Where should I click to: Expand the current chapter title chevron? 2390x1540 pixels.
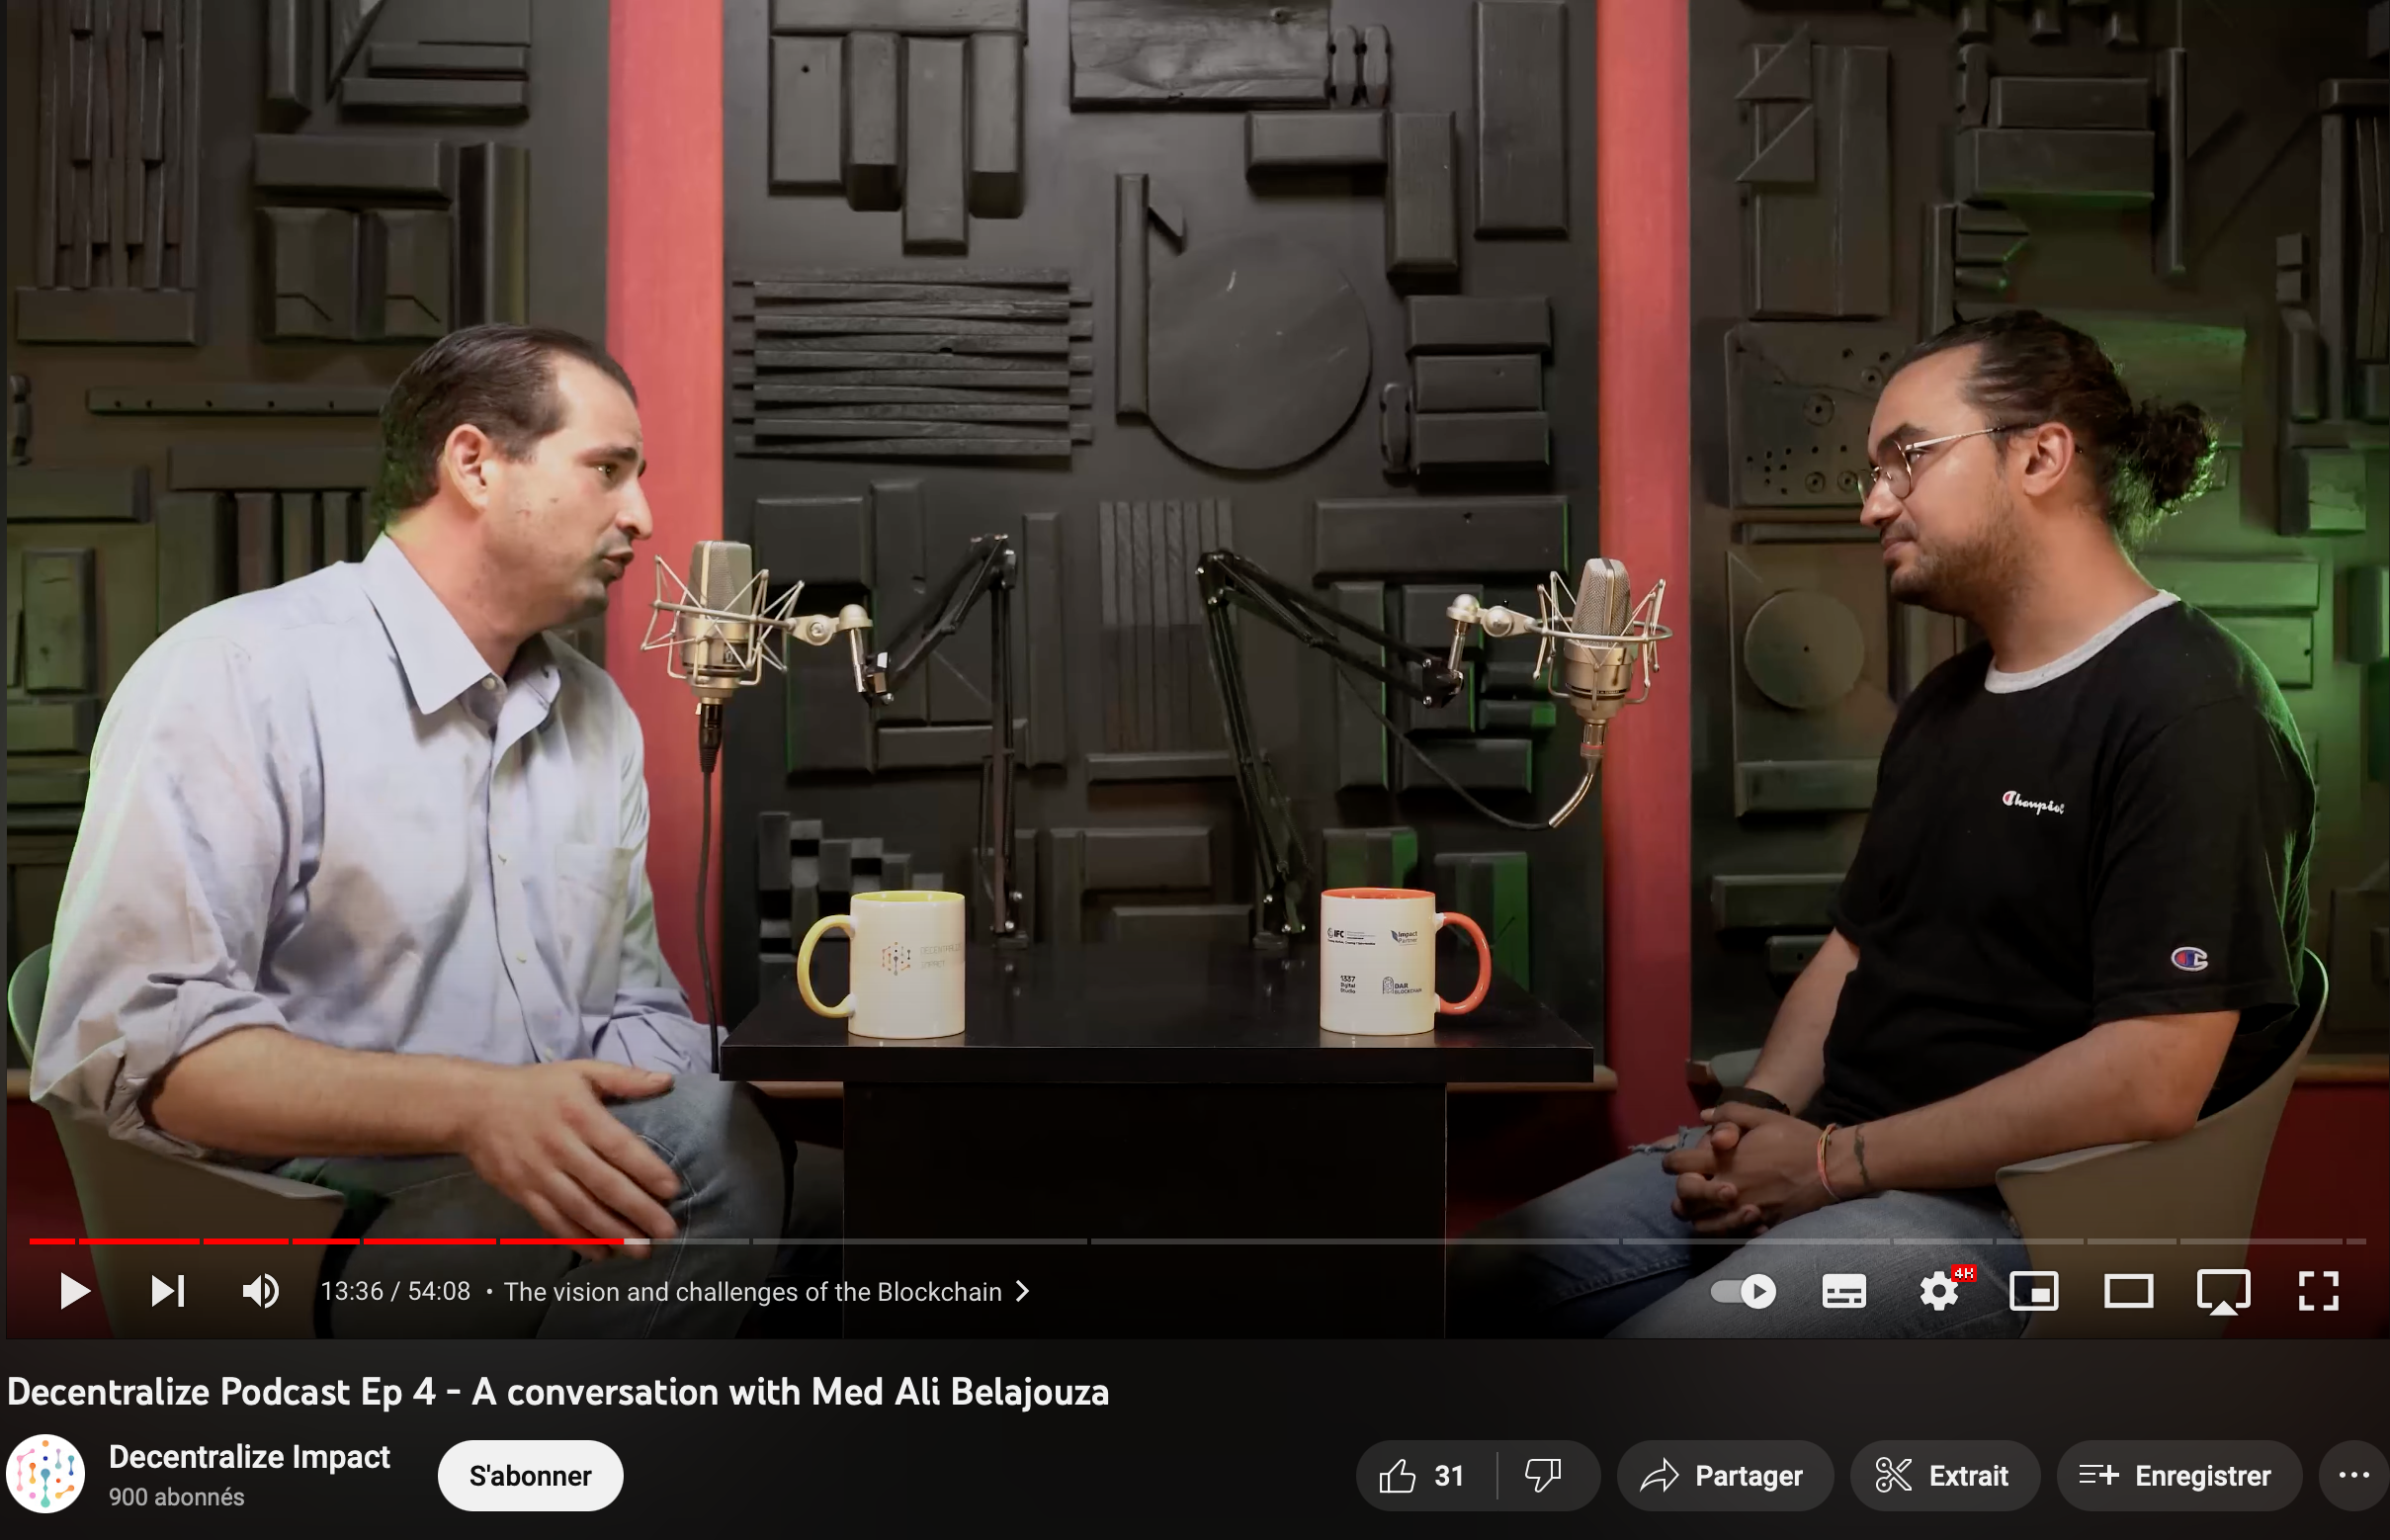click(1022, 1291)
